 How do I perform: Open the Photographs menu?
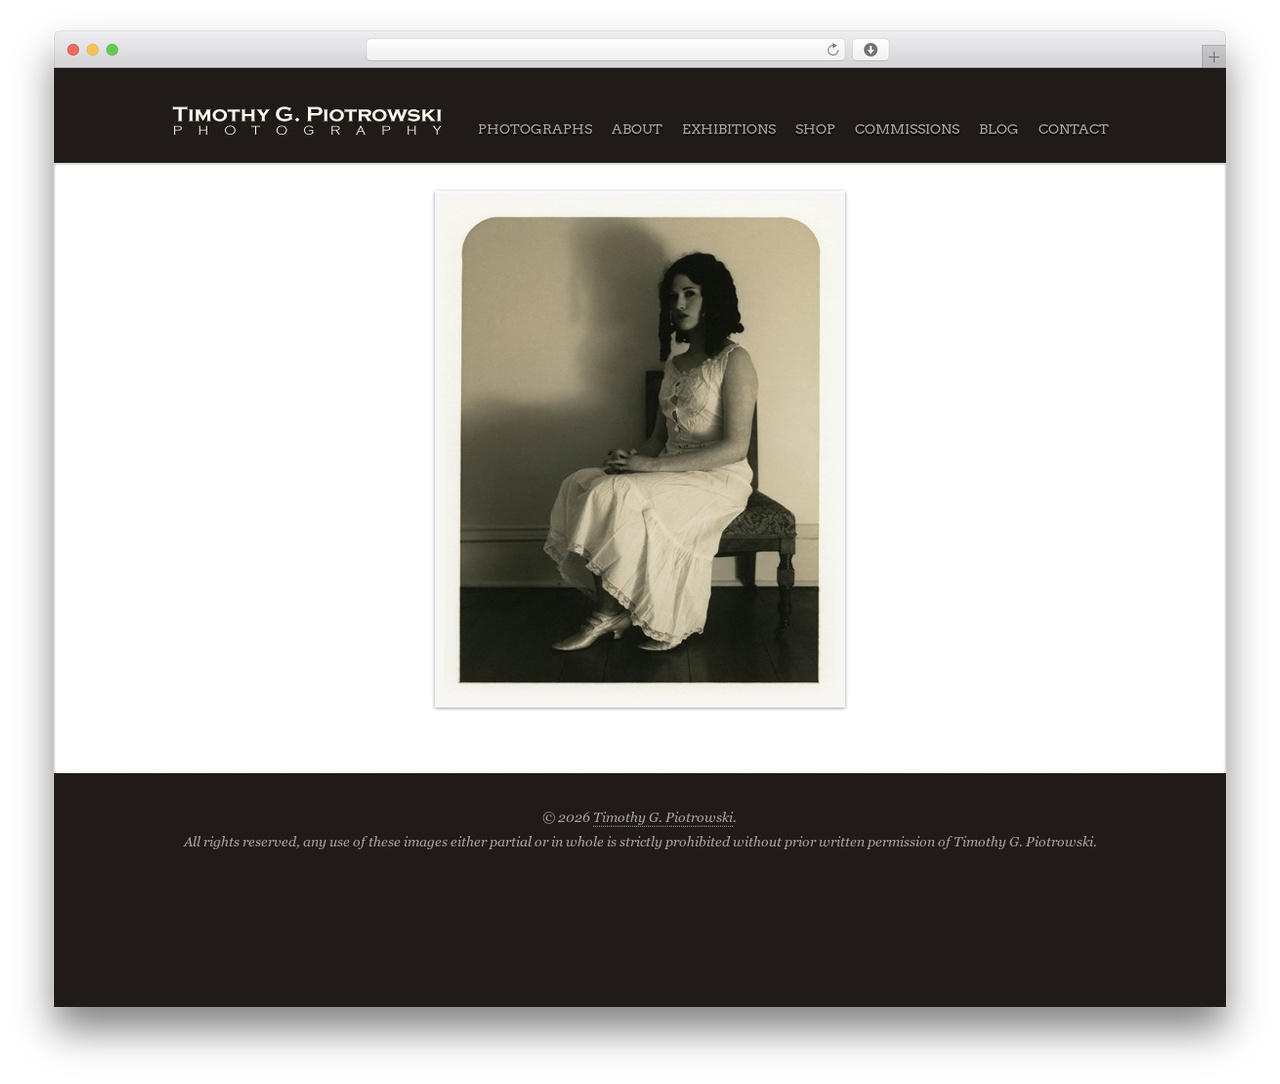click(x=535, y=129)
